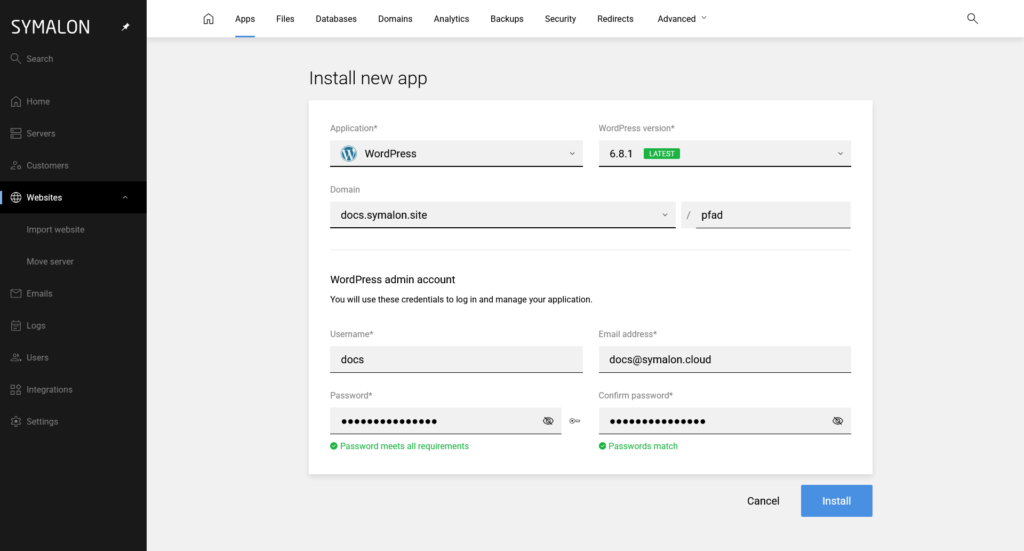The image size is (1024, 551).
Task: Click the generate password key icon
Action: coord(575,421)
